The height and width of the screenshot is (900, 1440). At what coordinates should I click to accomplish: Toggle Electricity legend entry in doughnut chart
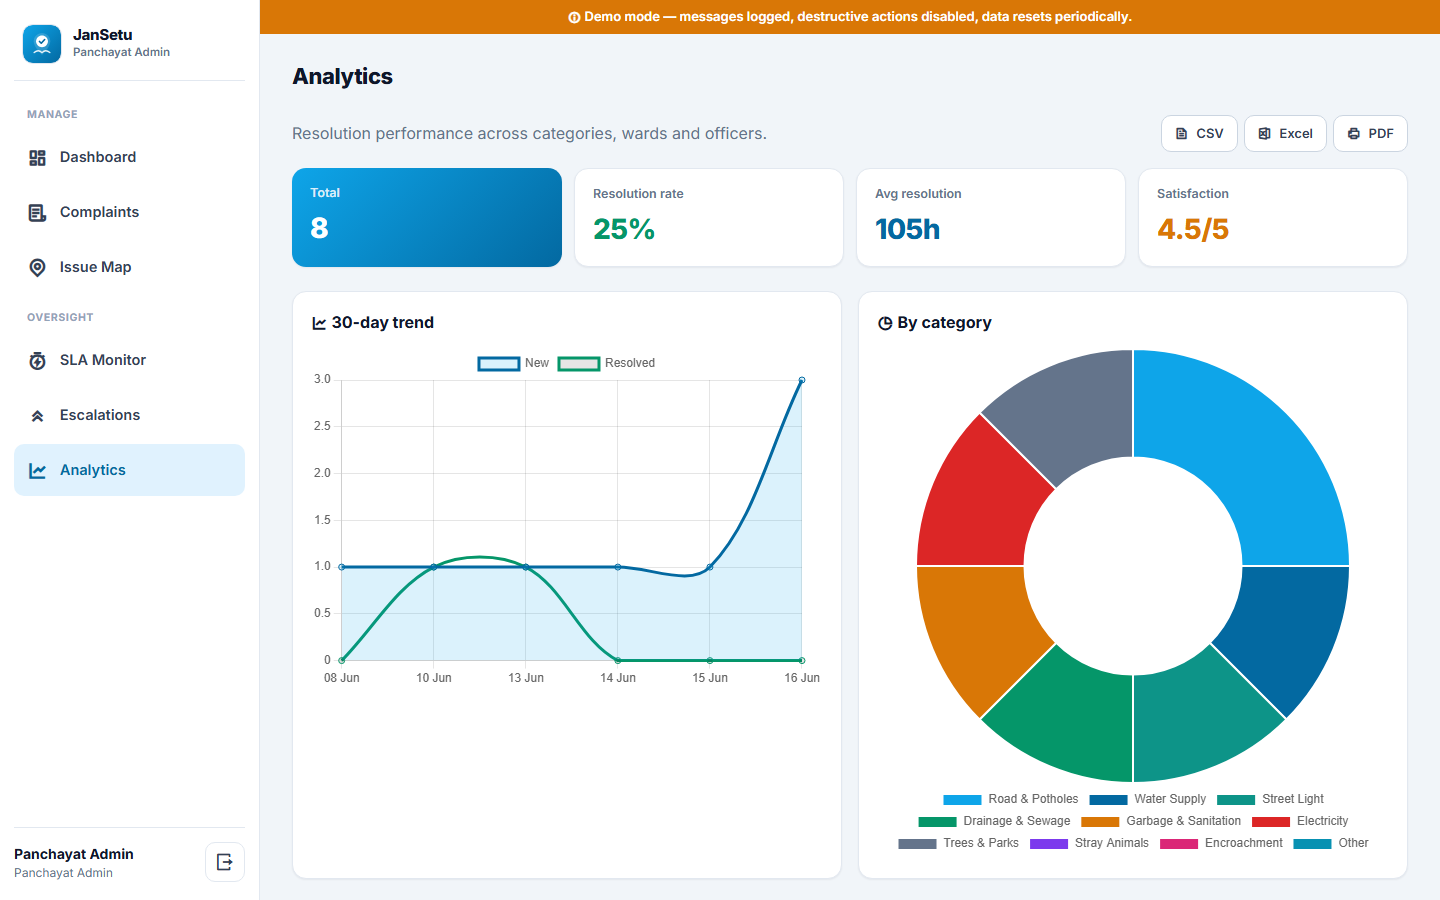[1300, 821]
